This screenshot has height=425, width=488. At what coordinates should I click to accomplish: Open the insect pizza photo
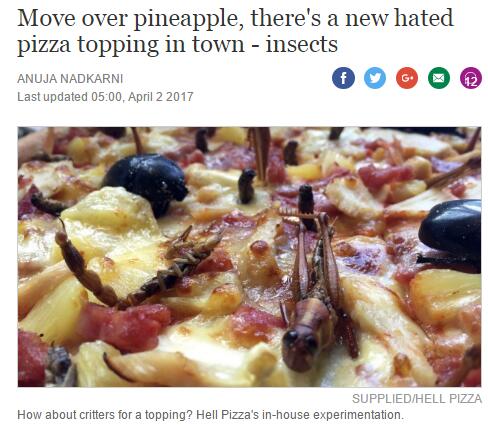(249, 257)
